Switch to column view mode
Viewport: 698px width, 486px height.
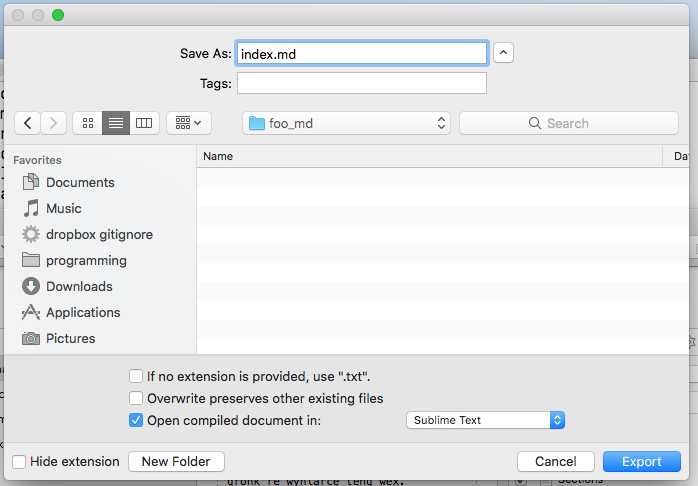pos(144,123)
